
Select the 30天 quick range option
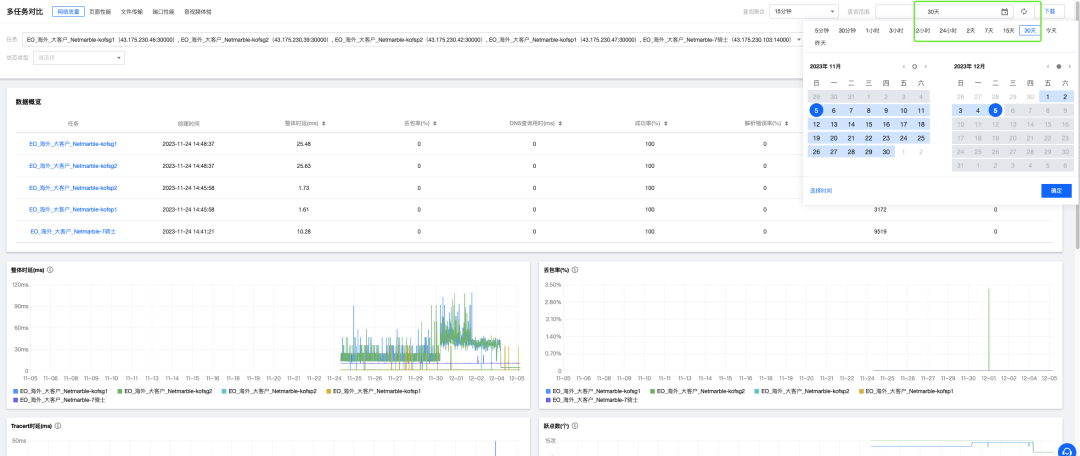(x=1030, y=30)
